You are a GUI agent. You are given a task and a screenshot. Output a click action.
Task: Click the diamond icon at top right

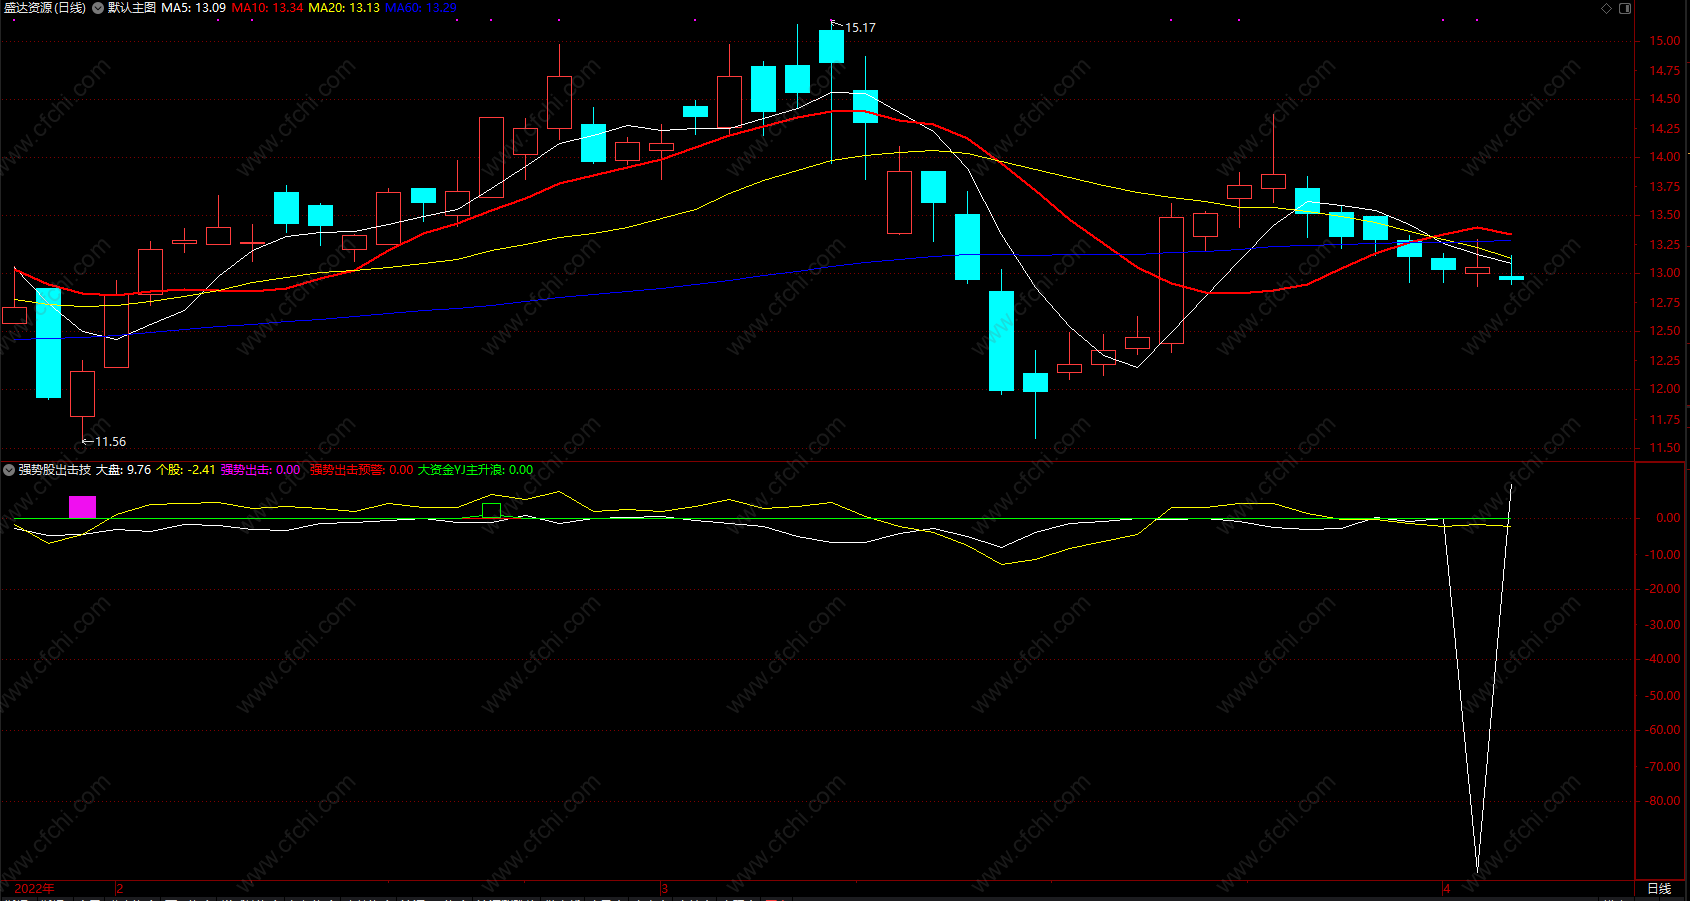[1607, 8]
